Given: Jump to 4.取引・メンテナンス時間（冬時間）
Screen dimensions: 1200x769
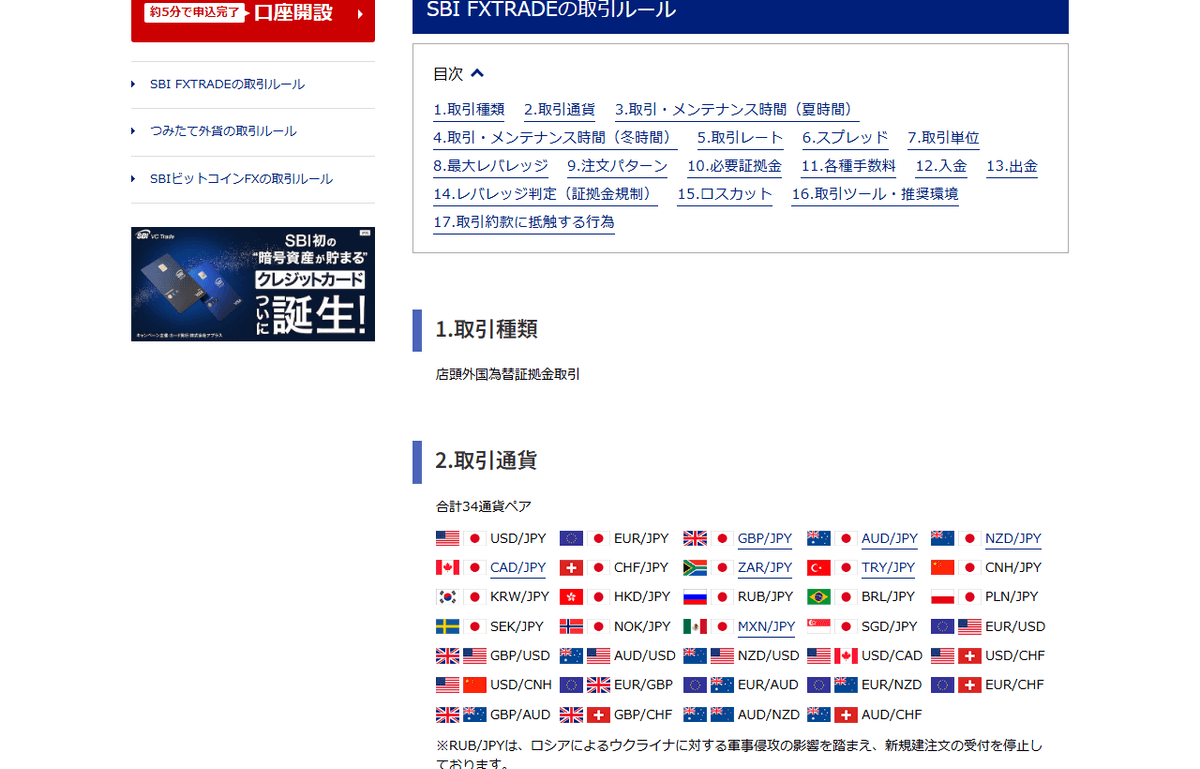Looking at the screenshot, I should click(x=555, y=138).
